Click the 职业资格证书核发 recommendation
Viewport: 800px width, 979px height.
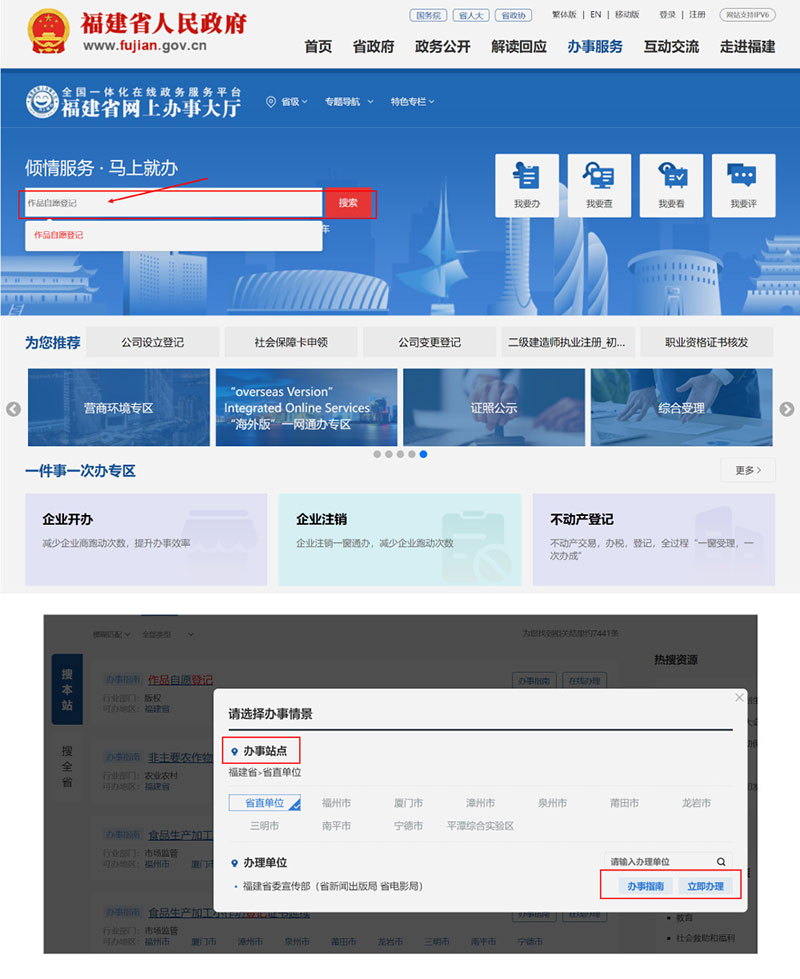[706, 342]
